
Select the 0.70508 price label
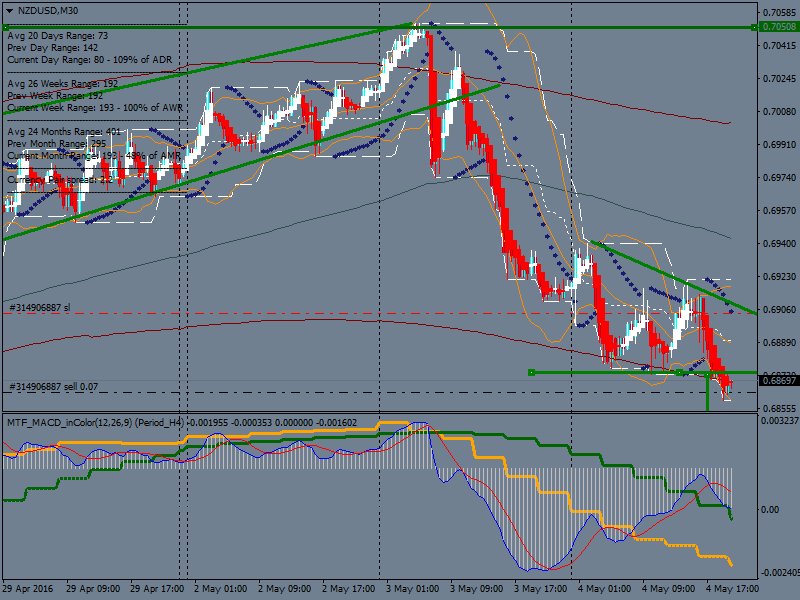[x=779, y=27]
